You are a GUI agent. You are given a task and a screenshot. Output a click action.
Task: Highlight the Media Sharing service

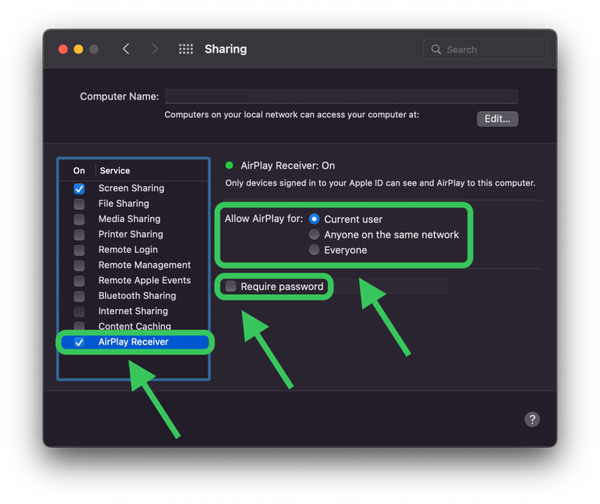(129, 219)
